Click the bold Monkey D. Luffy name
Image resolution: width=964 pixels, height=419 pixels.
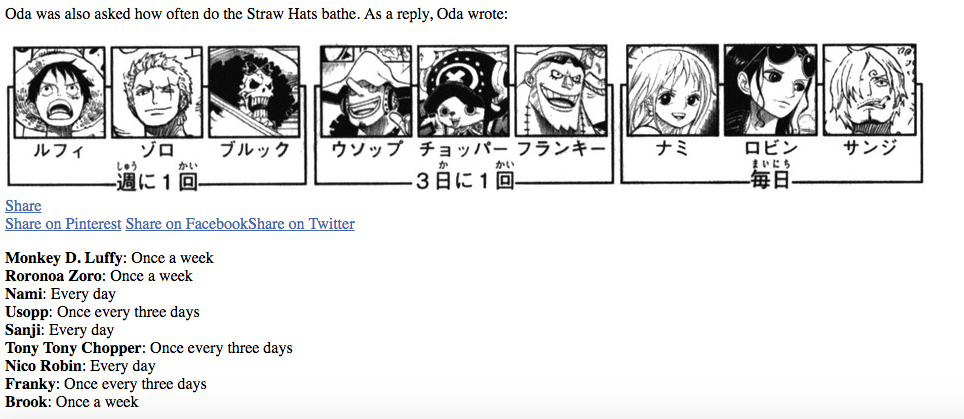pyautogui.click(x=64, y=258)
